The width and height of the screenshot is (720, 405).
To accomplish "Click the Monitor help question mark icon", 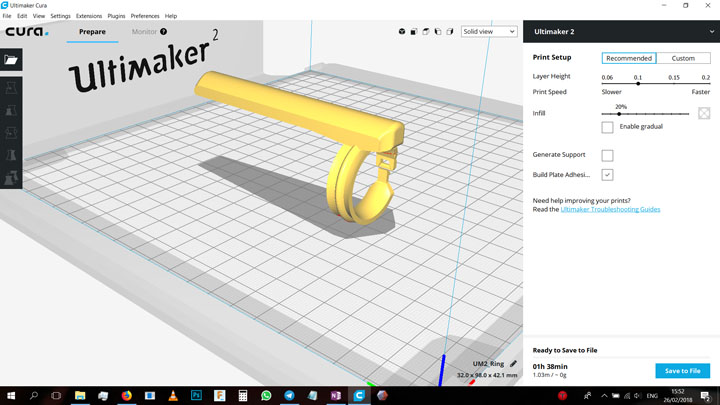I will pyautogui.click(x=163, y=32).
